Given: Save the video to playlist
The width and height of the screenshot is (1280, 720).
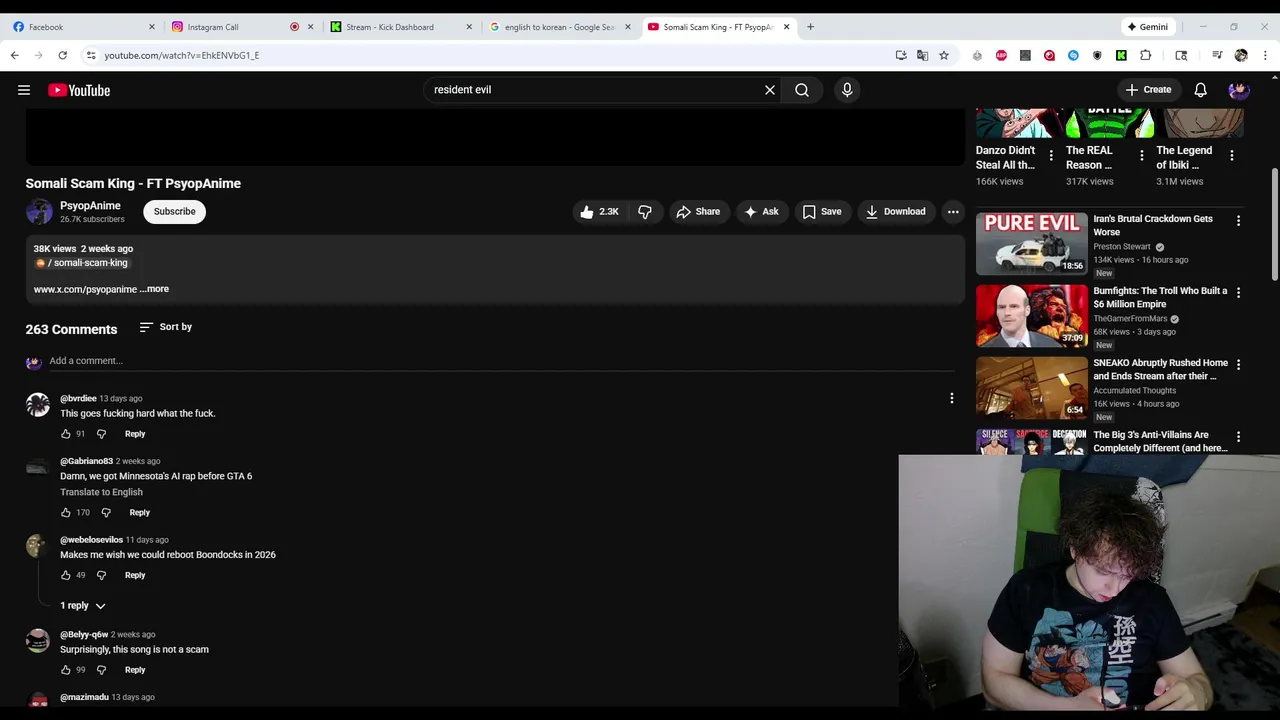Looking at the screenshot, I should point(822,212).
